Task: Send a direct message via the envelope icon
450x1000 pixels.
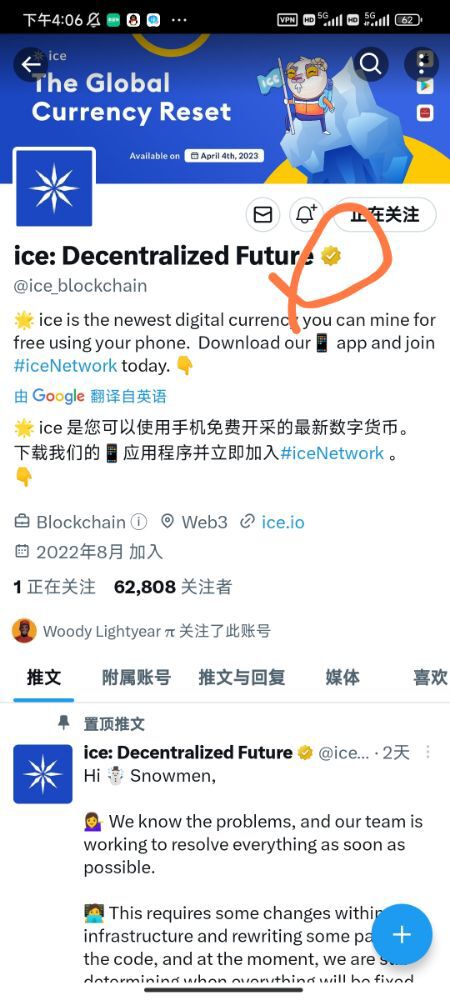Action: (x=263, y=215)
